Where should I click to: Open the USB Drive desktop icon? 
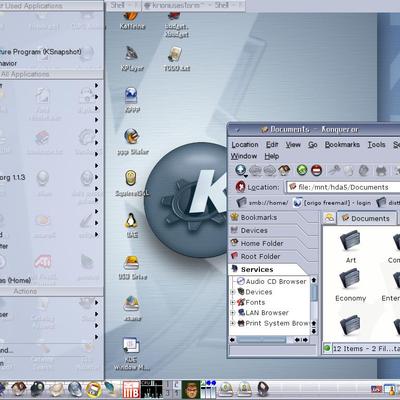point(132,268)
